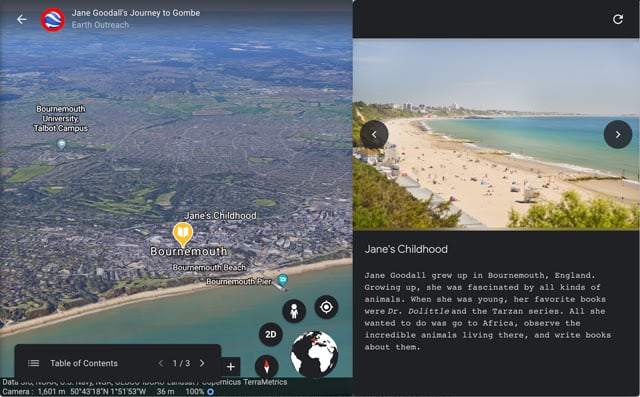The image size is (640, 397).
Task: Click the Jane's Childhood panel heading
Action: coord(406,249)
